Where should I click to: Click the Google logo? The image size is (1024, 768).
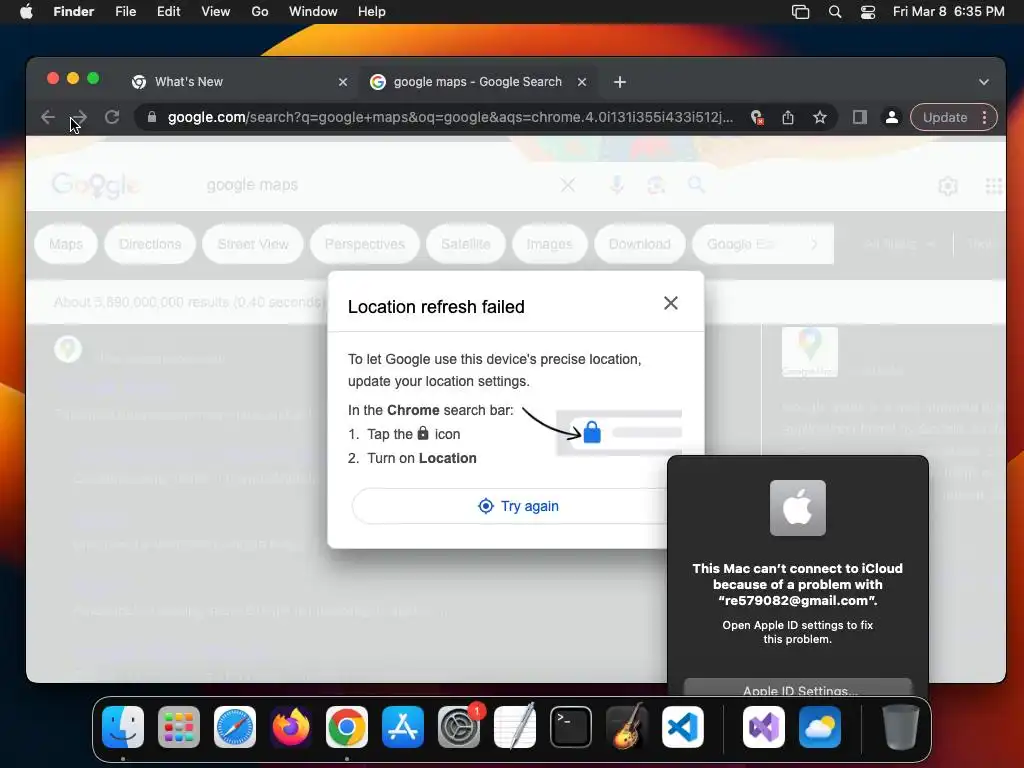coord(95,185)
